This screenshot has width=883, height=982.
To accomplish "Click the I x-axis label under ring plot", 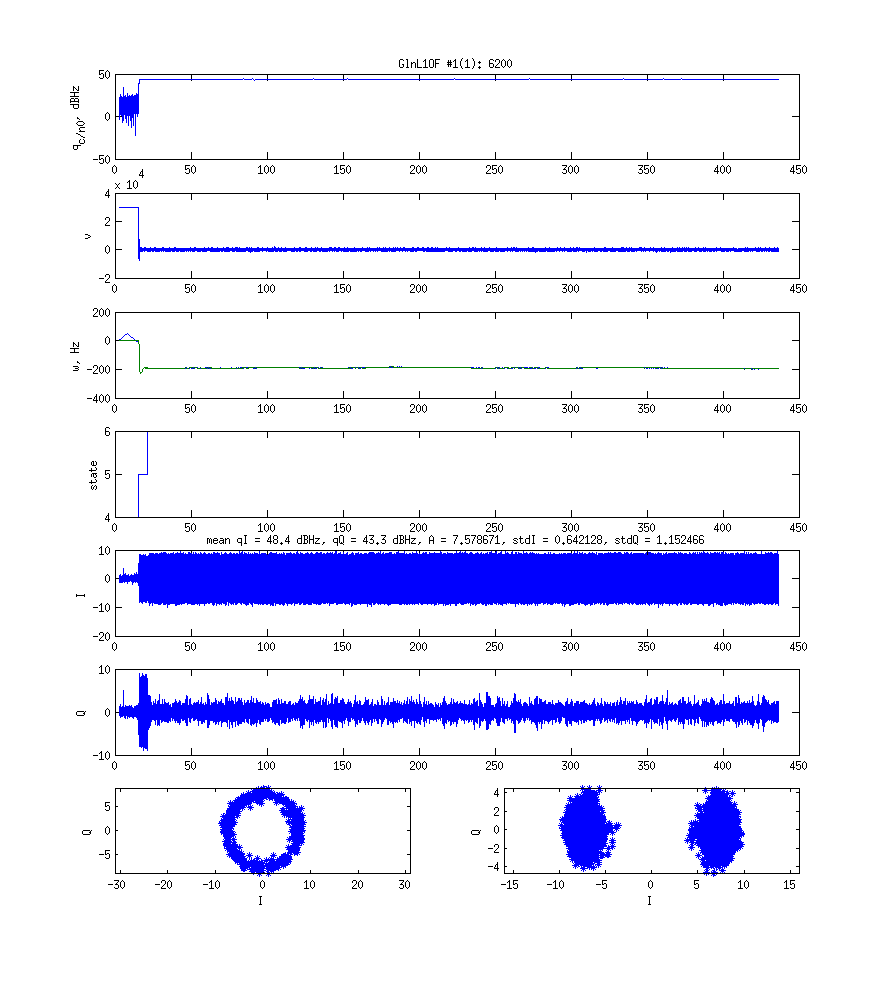I will (x=262, y=900).
